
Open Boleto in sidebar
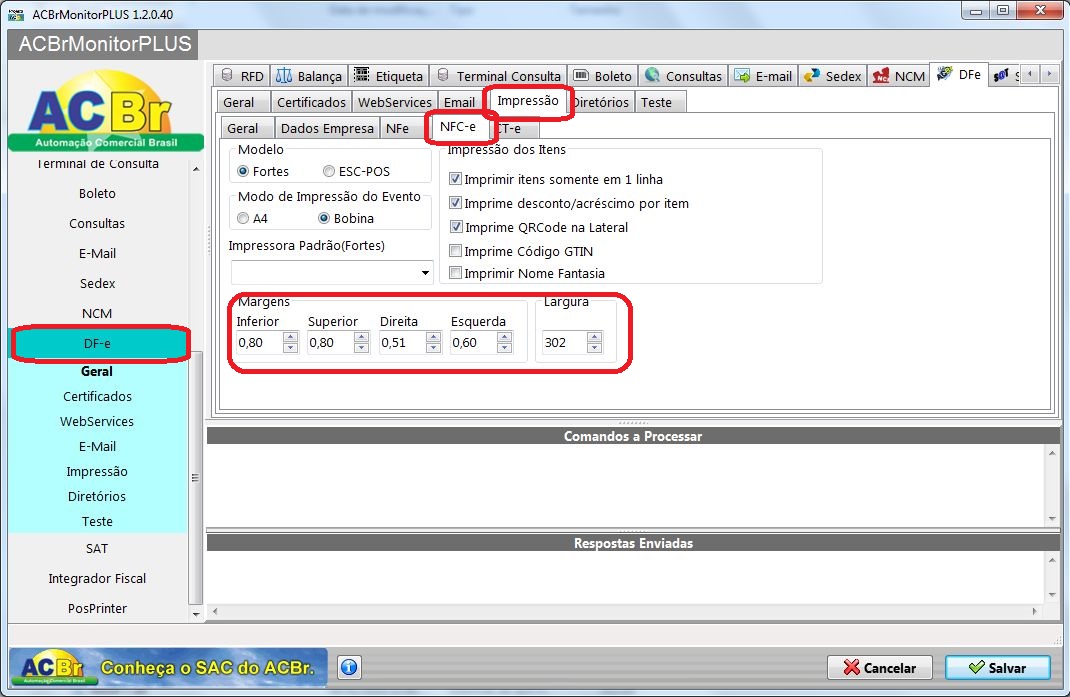pyautogui.click(x=98, y=193)
